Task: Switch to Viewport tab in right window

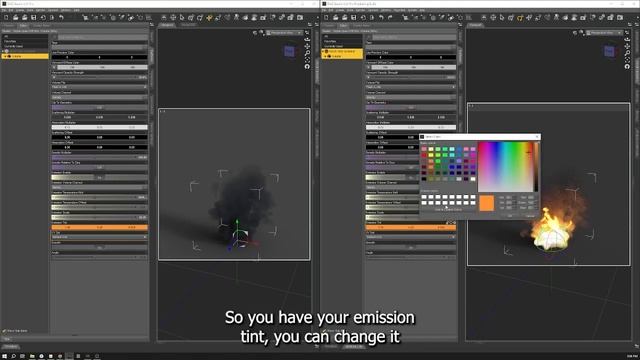Action: (475, 25)
